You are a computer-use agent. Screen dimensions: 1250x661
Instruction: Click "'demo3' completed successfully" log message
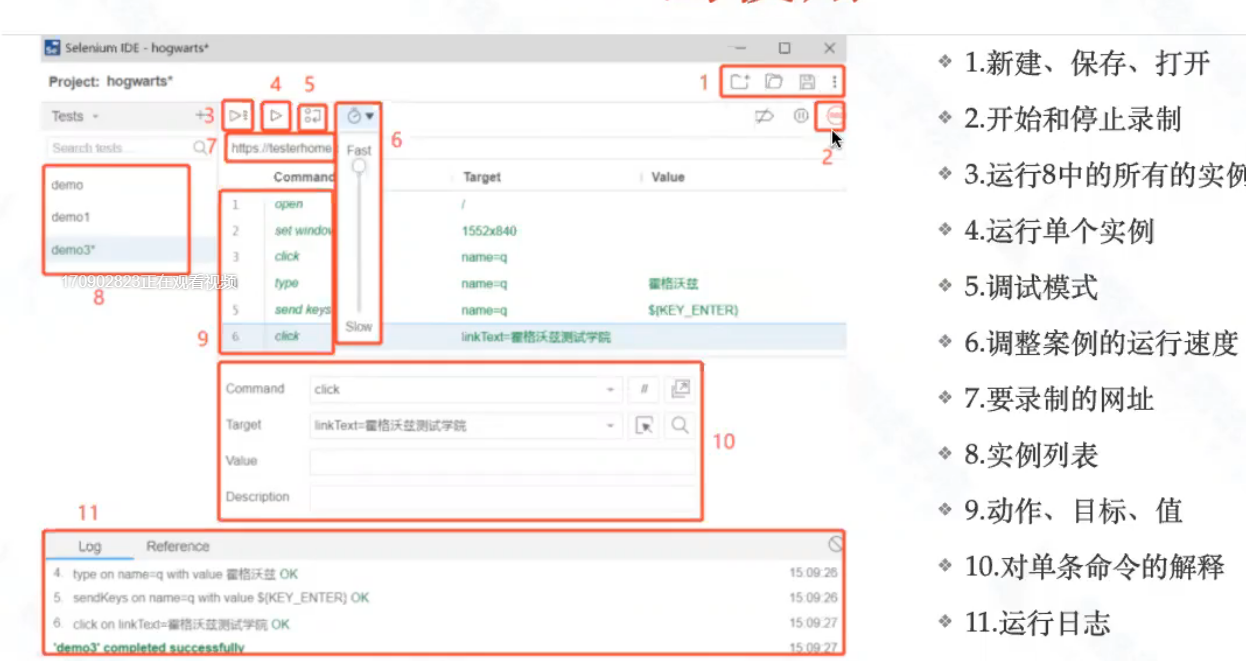(149, 648)
